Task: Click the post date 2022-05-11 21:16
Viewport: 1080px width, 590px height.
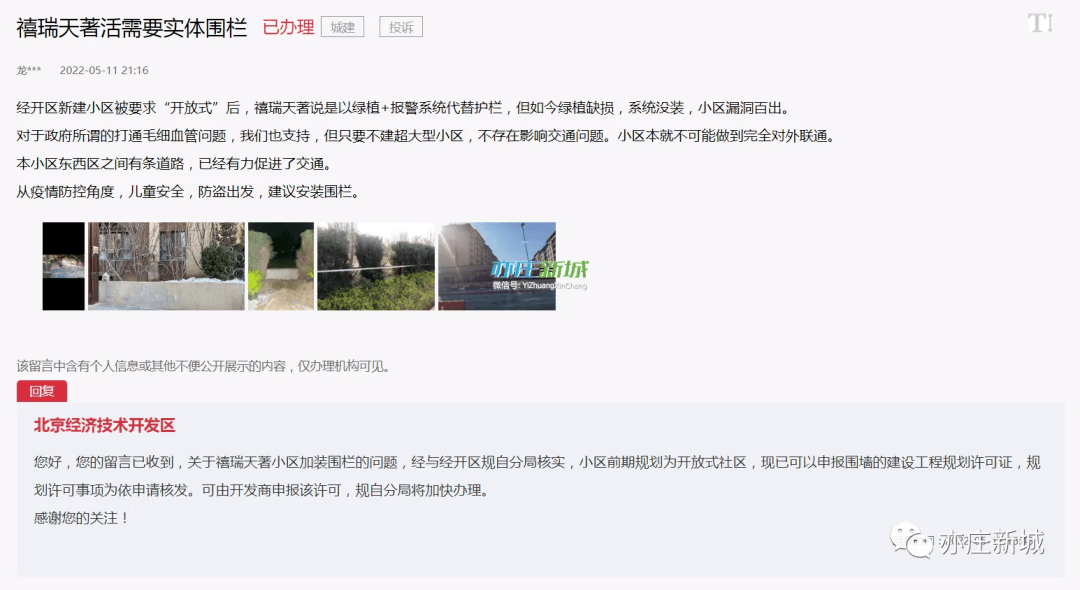Action: tap(104, 70)
